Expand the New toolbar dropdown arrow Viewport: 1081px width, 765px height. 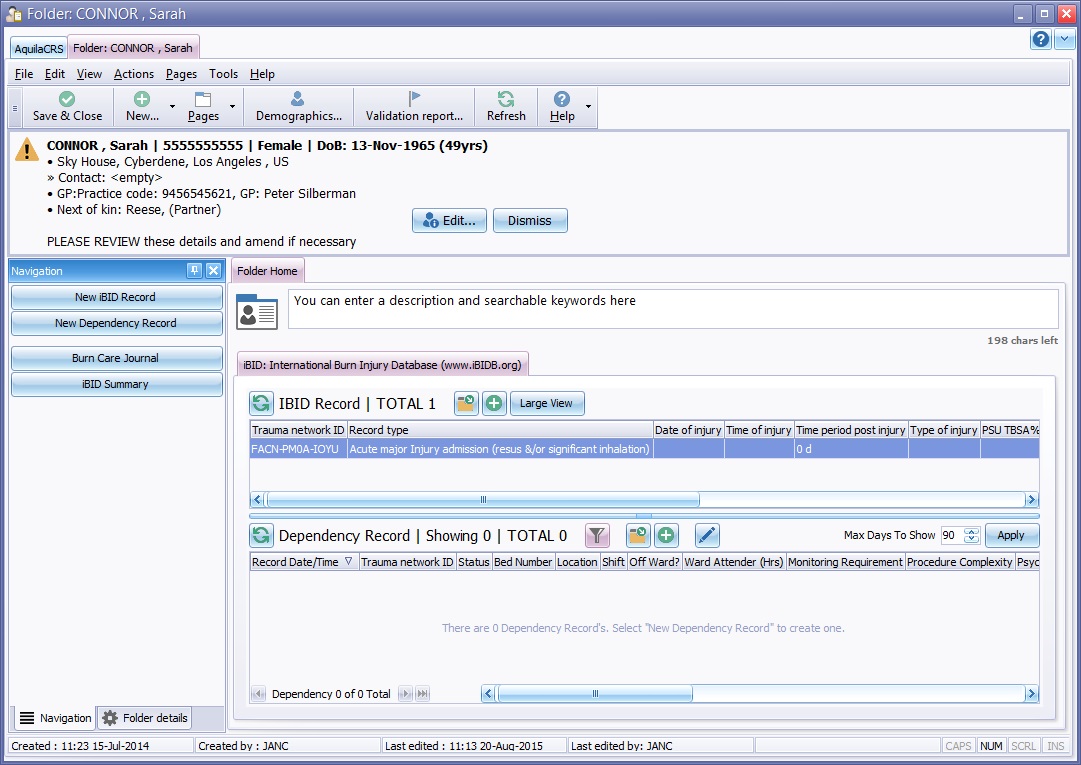click(x=172, y=106)
